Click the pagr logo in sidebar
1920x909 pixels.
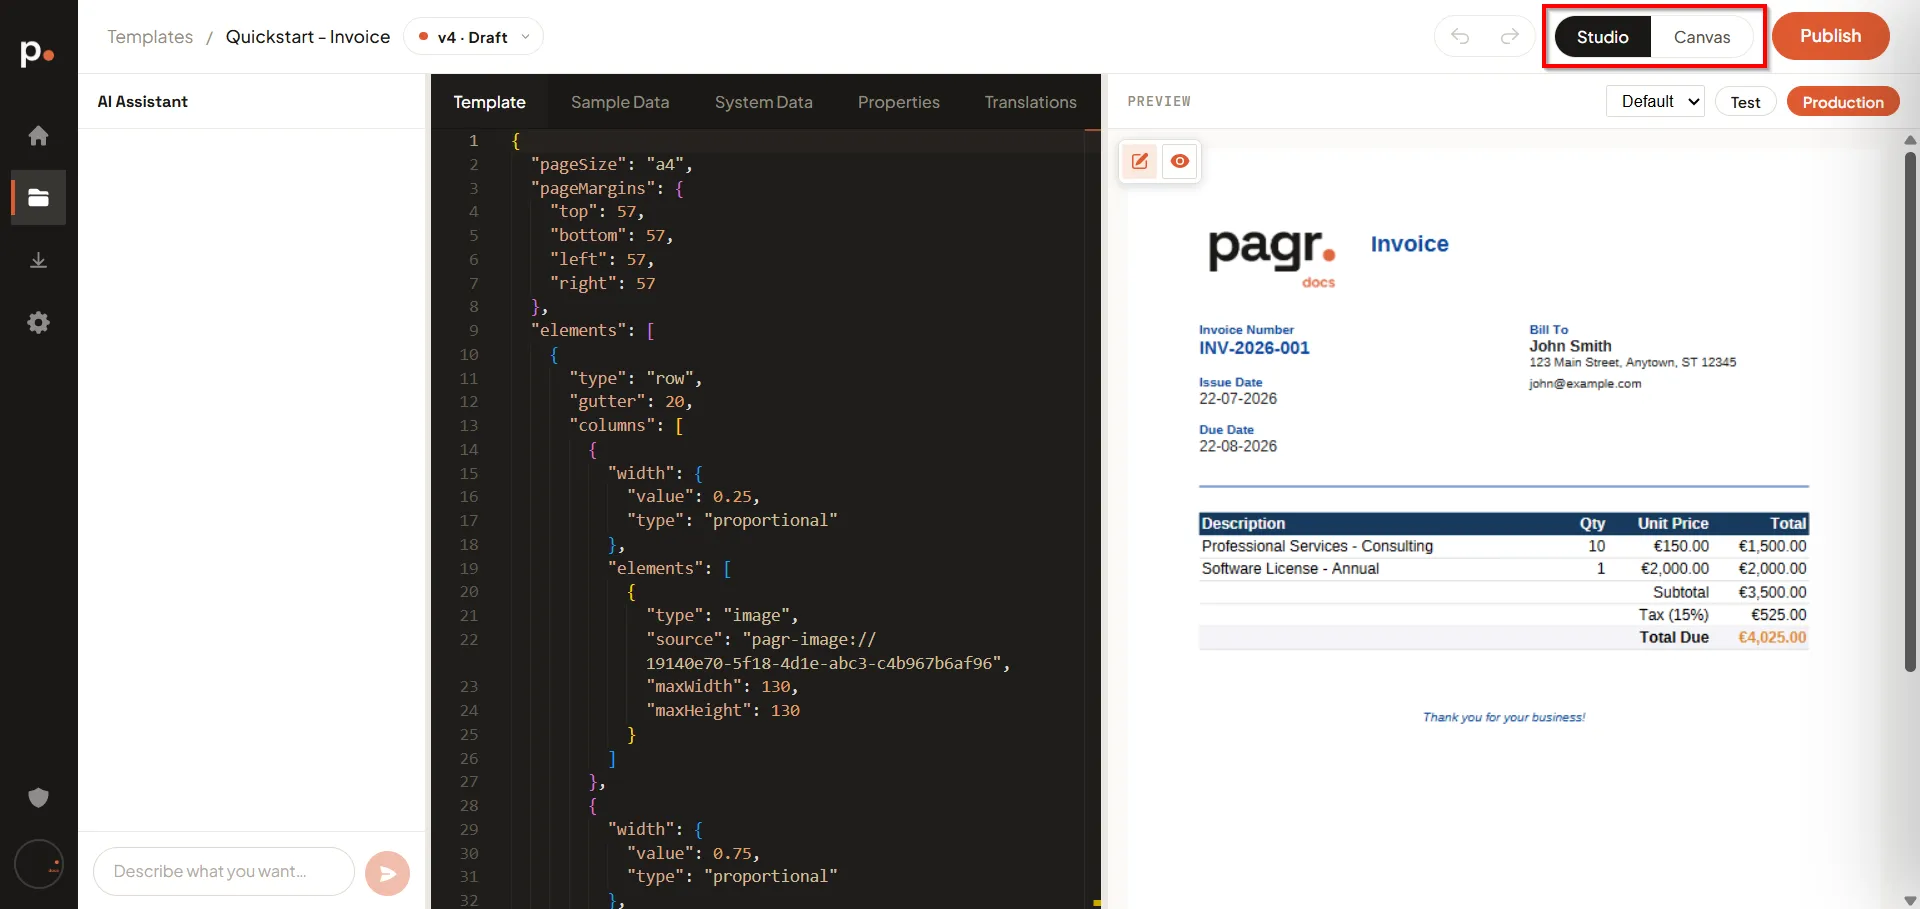(37, 52)
